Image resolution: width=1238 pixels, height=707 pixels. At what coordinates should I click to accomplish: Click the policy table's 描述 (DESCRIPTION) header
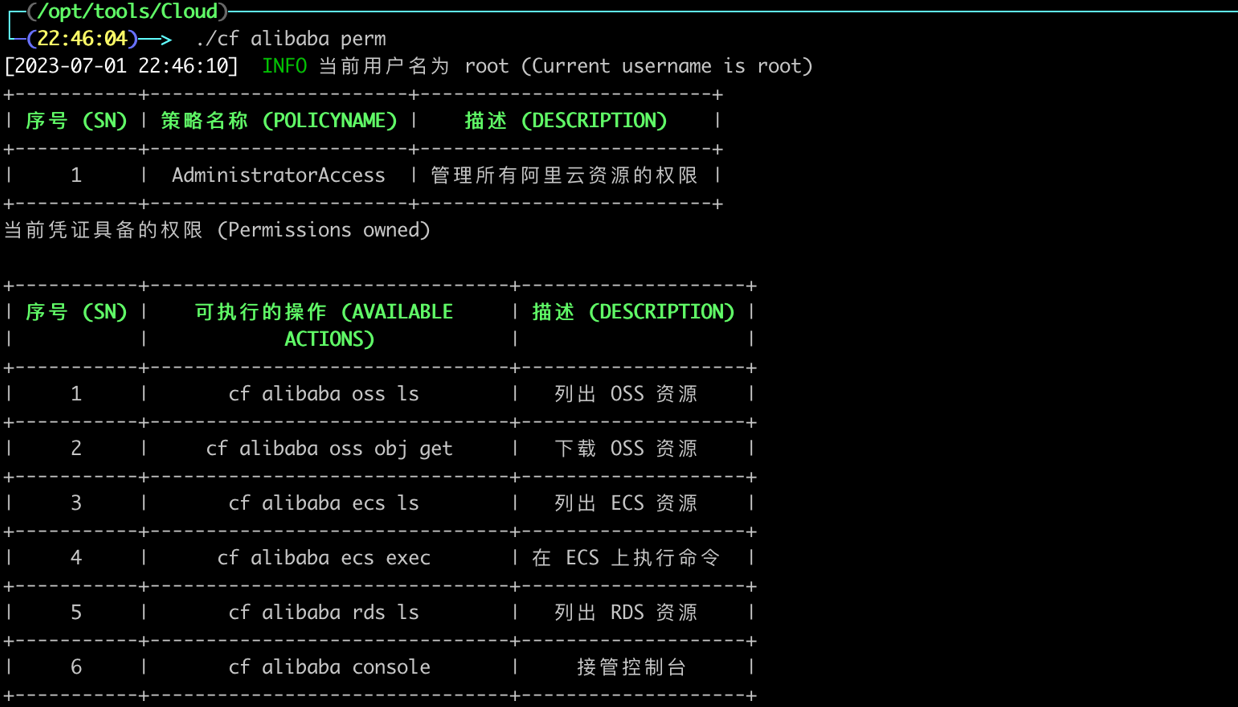pyautogui.click(x=566, y=121)
